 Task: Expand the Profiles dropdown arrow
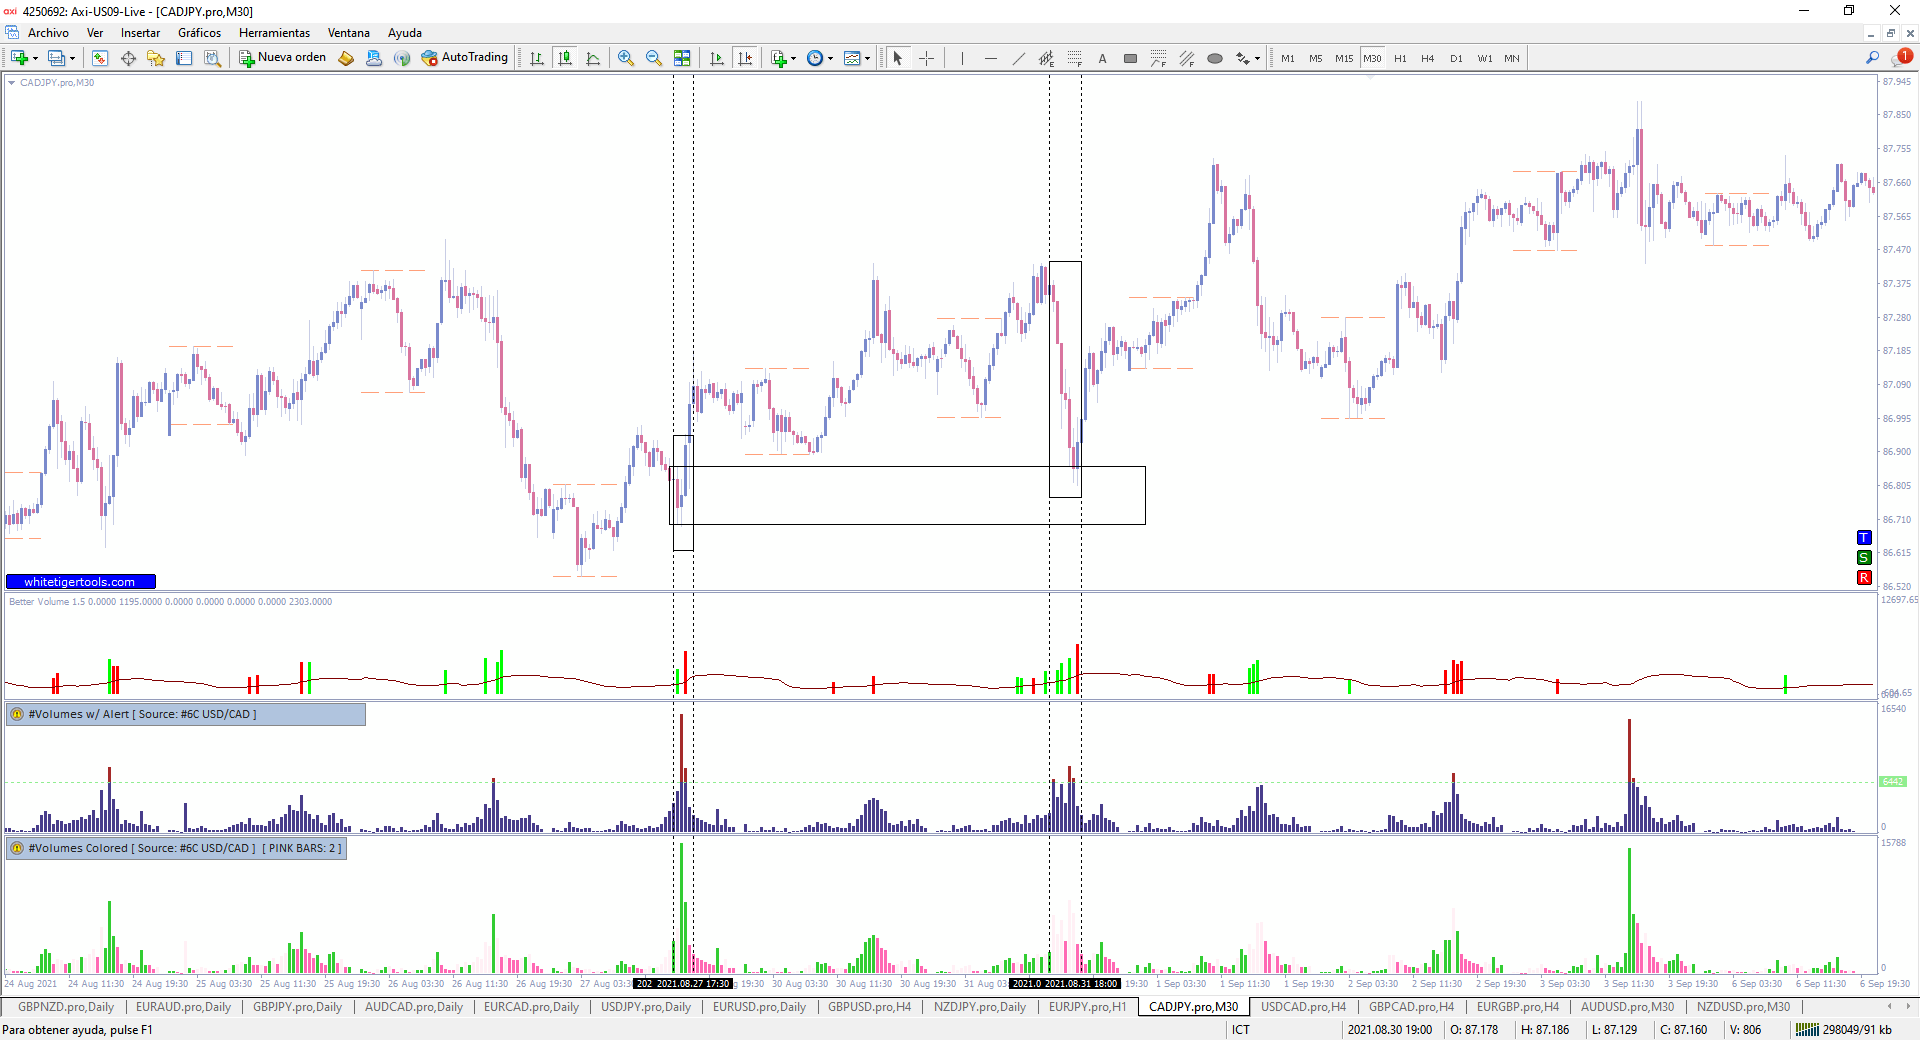point(73,58)
